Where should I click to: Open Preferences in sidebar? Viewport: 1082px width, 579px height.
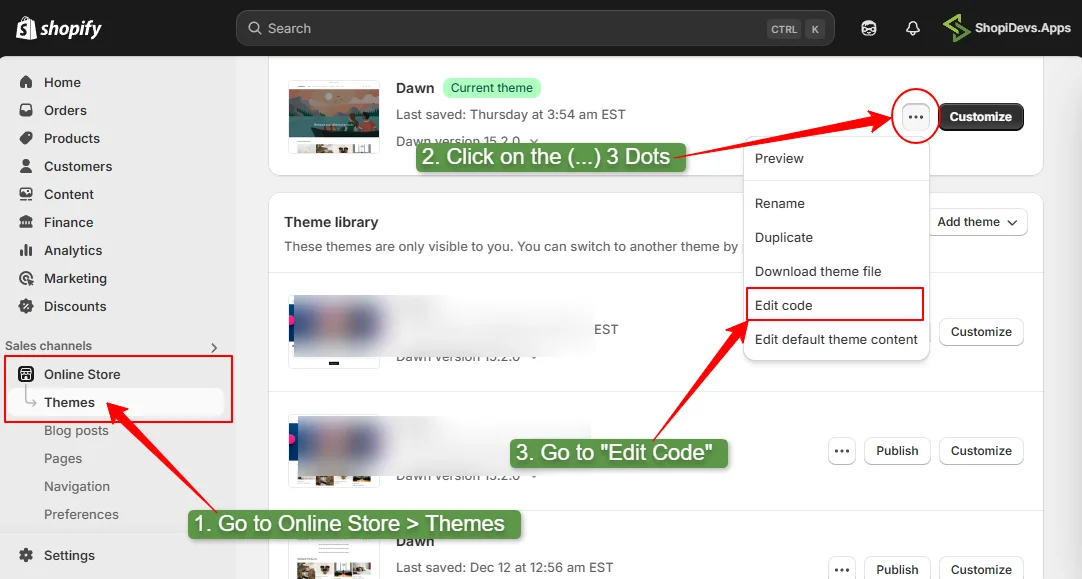point(81,514)
